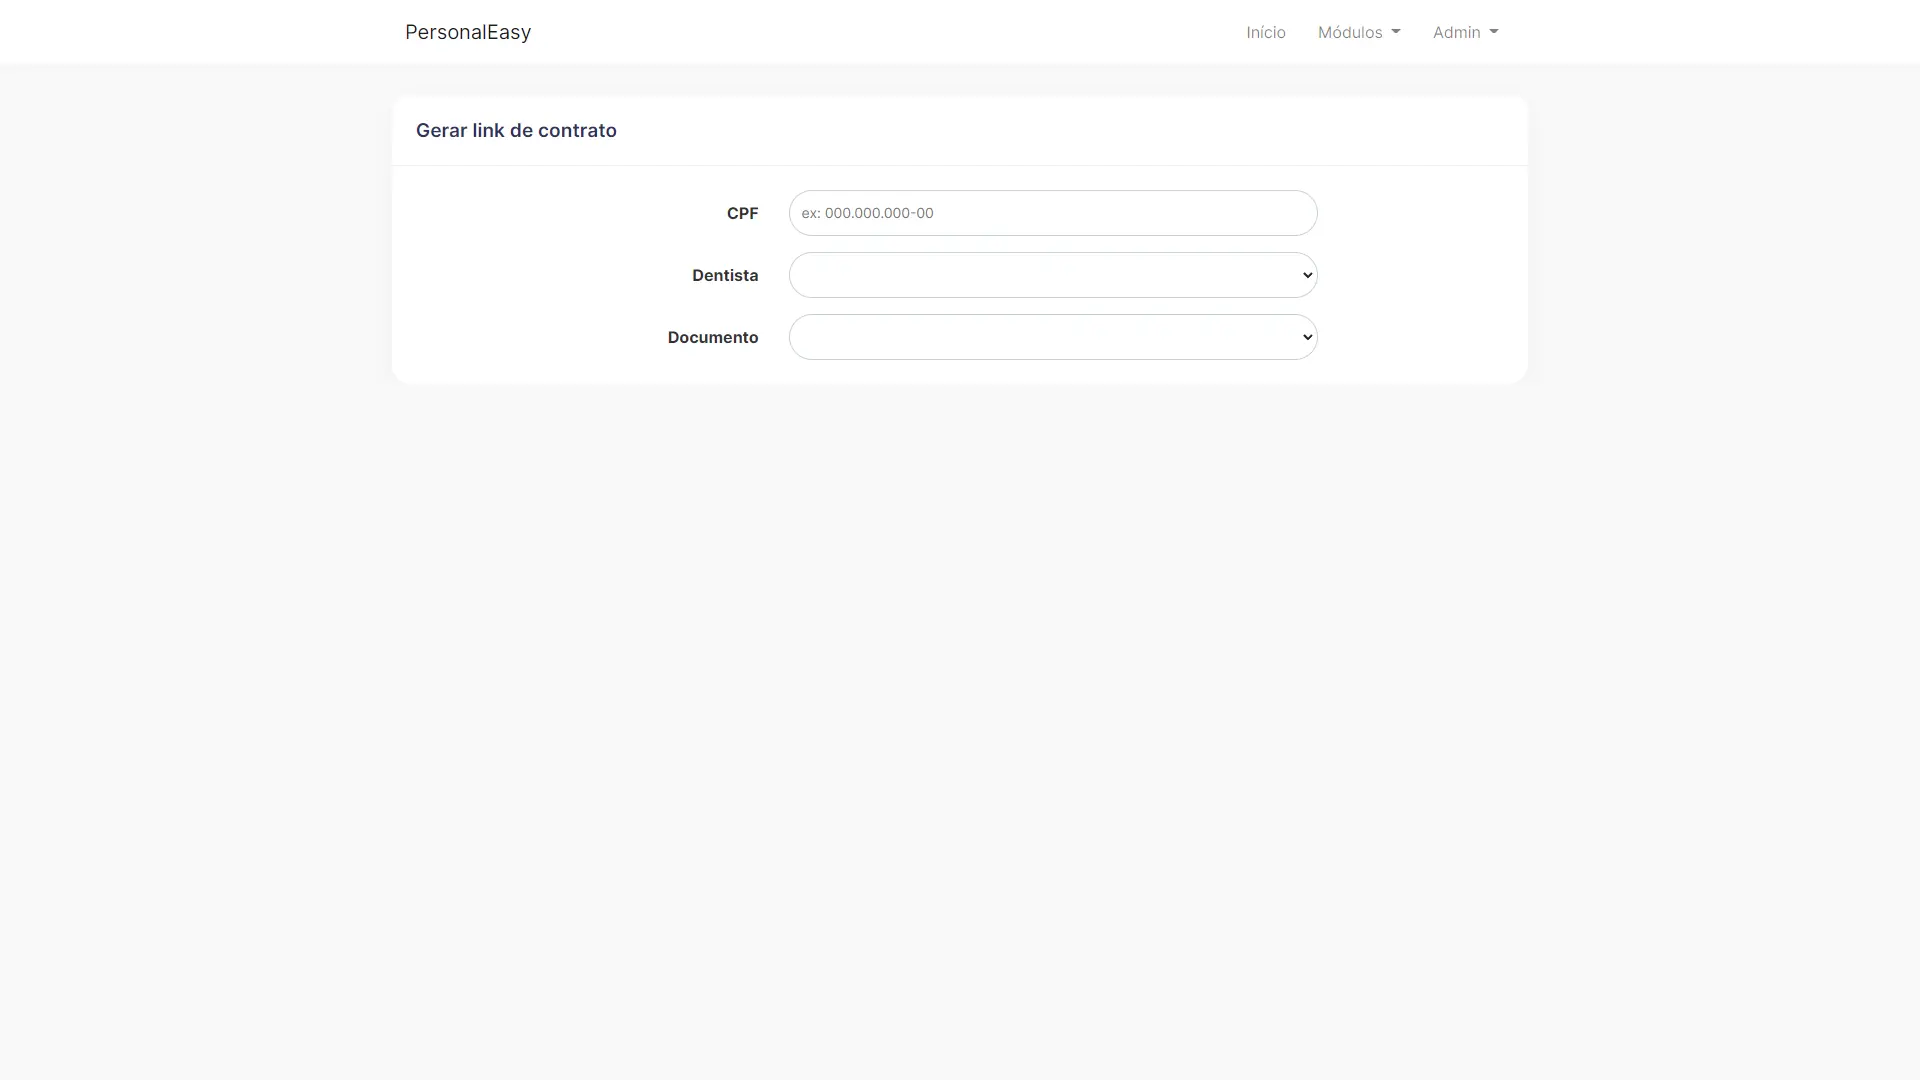Go to the Início page
1920x1080 pixels.
coord(1265,32)
